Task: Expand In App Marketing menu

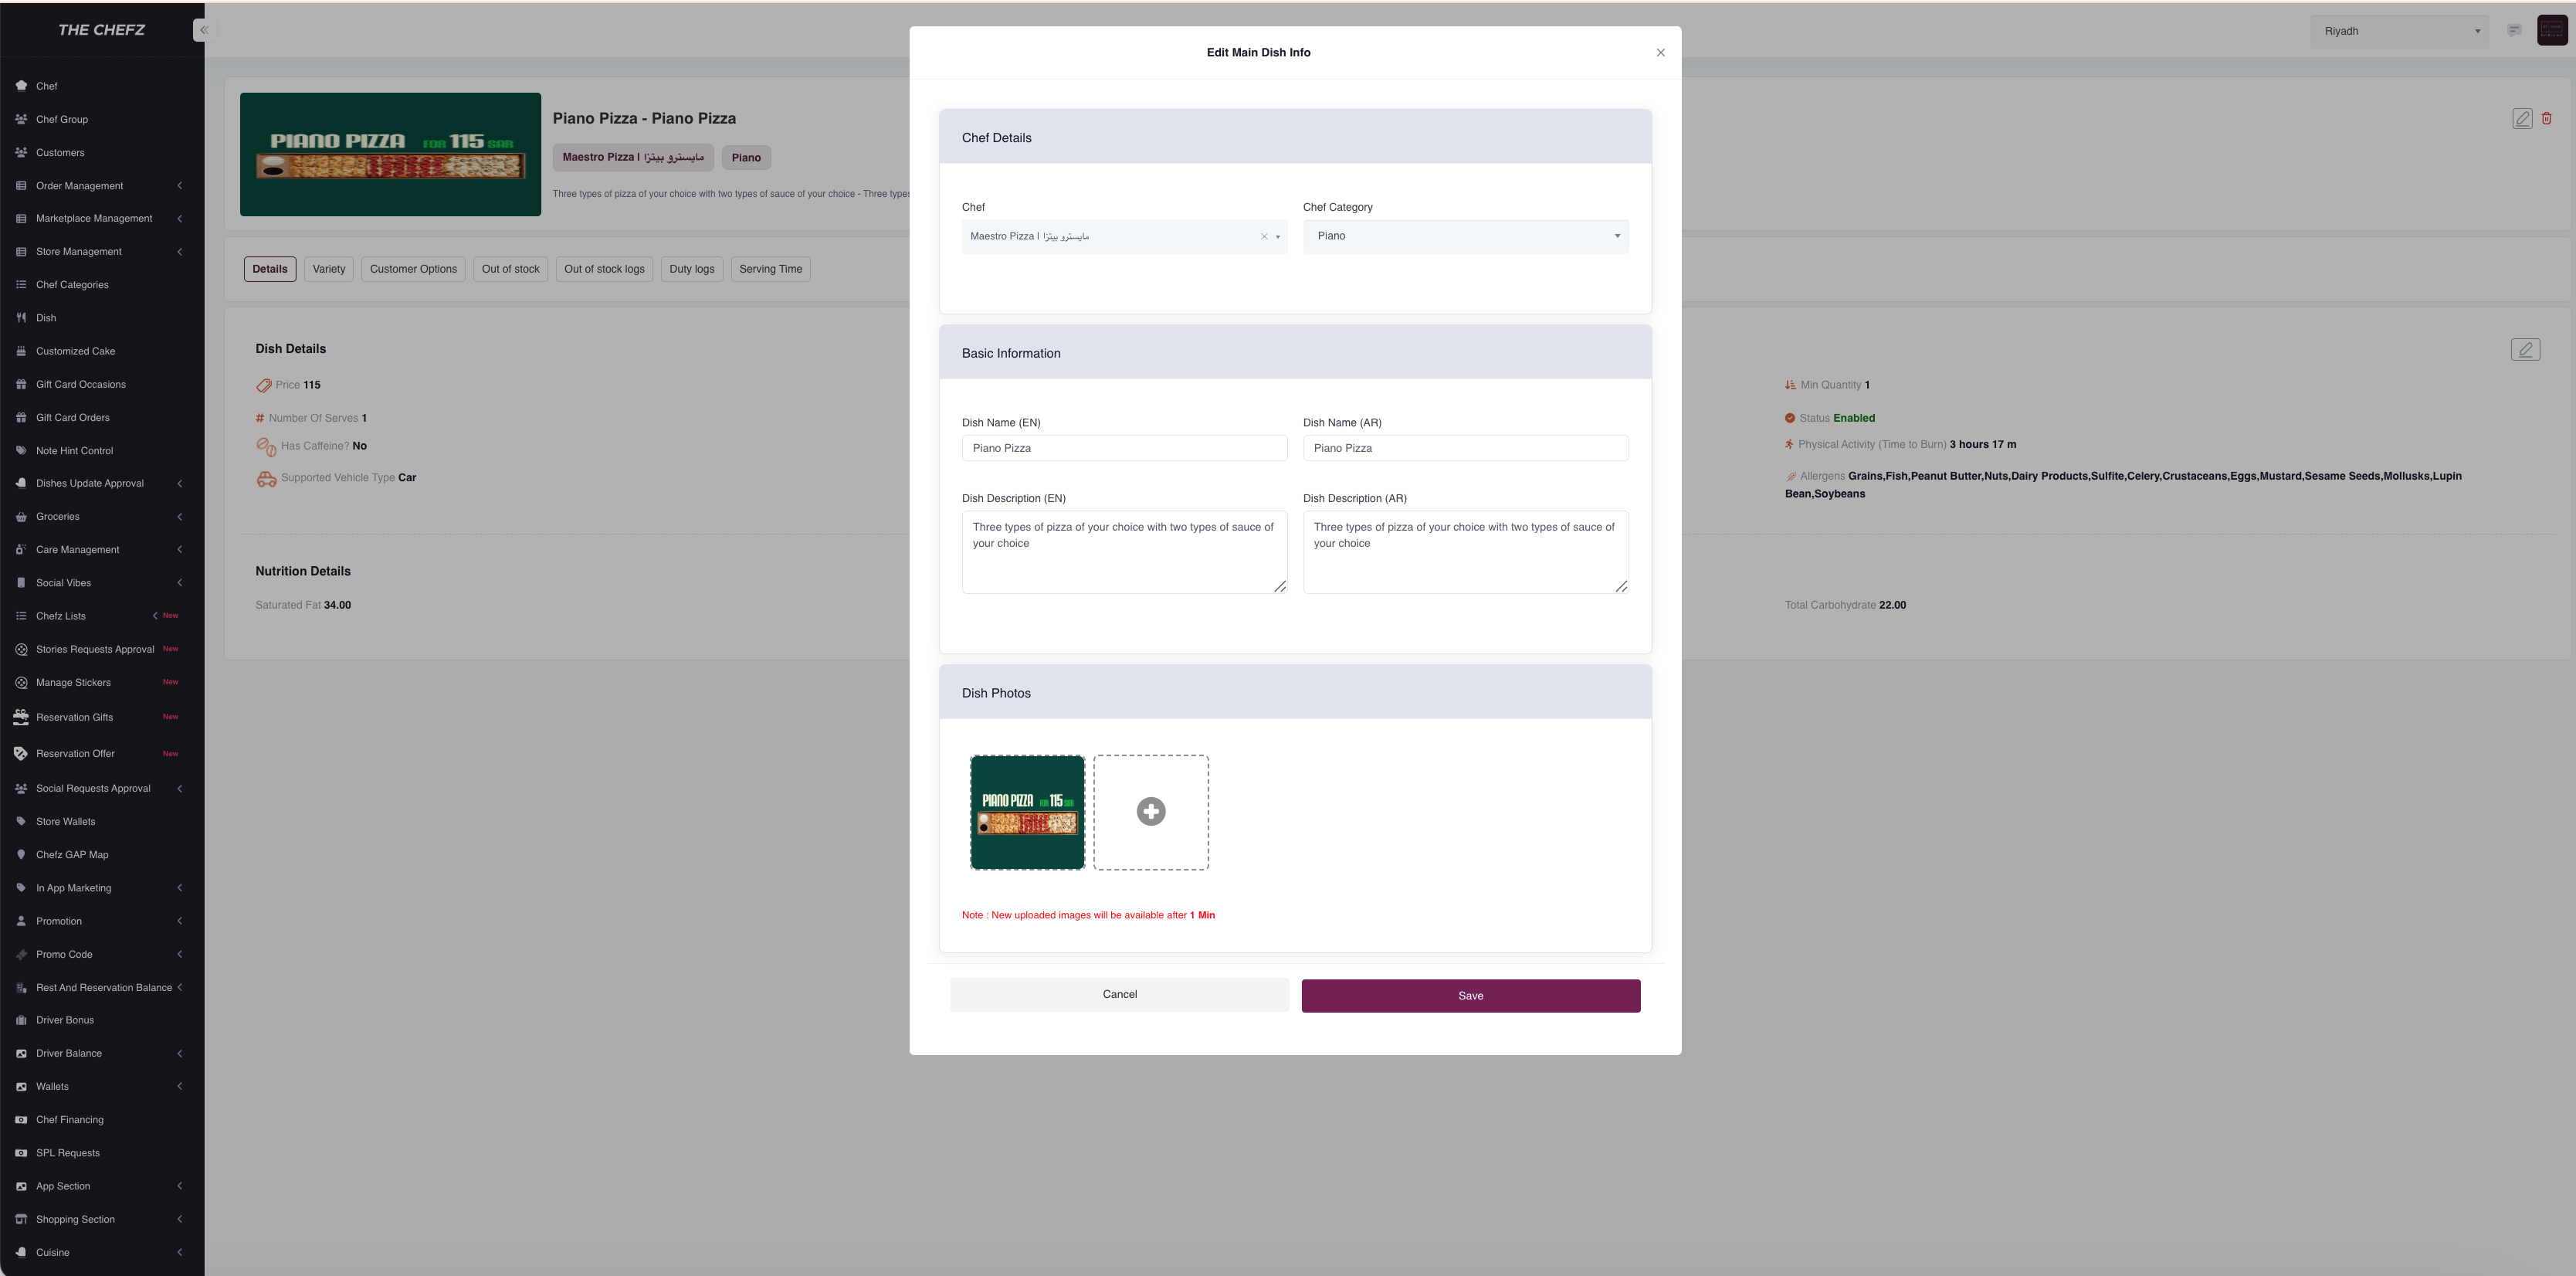Action: (x=102, y=888)
